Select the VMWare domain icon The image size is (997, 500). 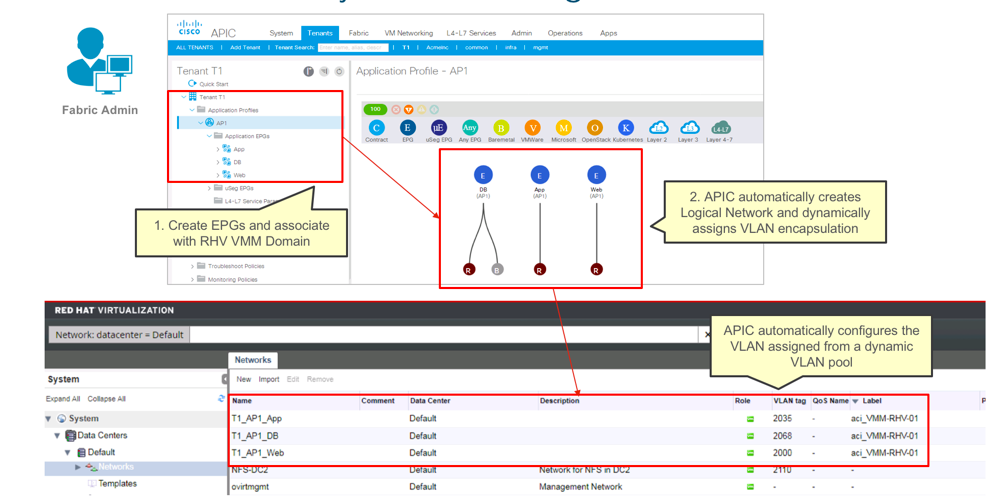(x=532, y=128)
